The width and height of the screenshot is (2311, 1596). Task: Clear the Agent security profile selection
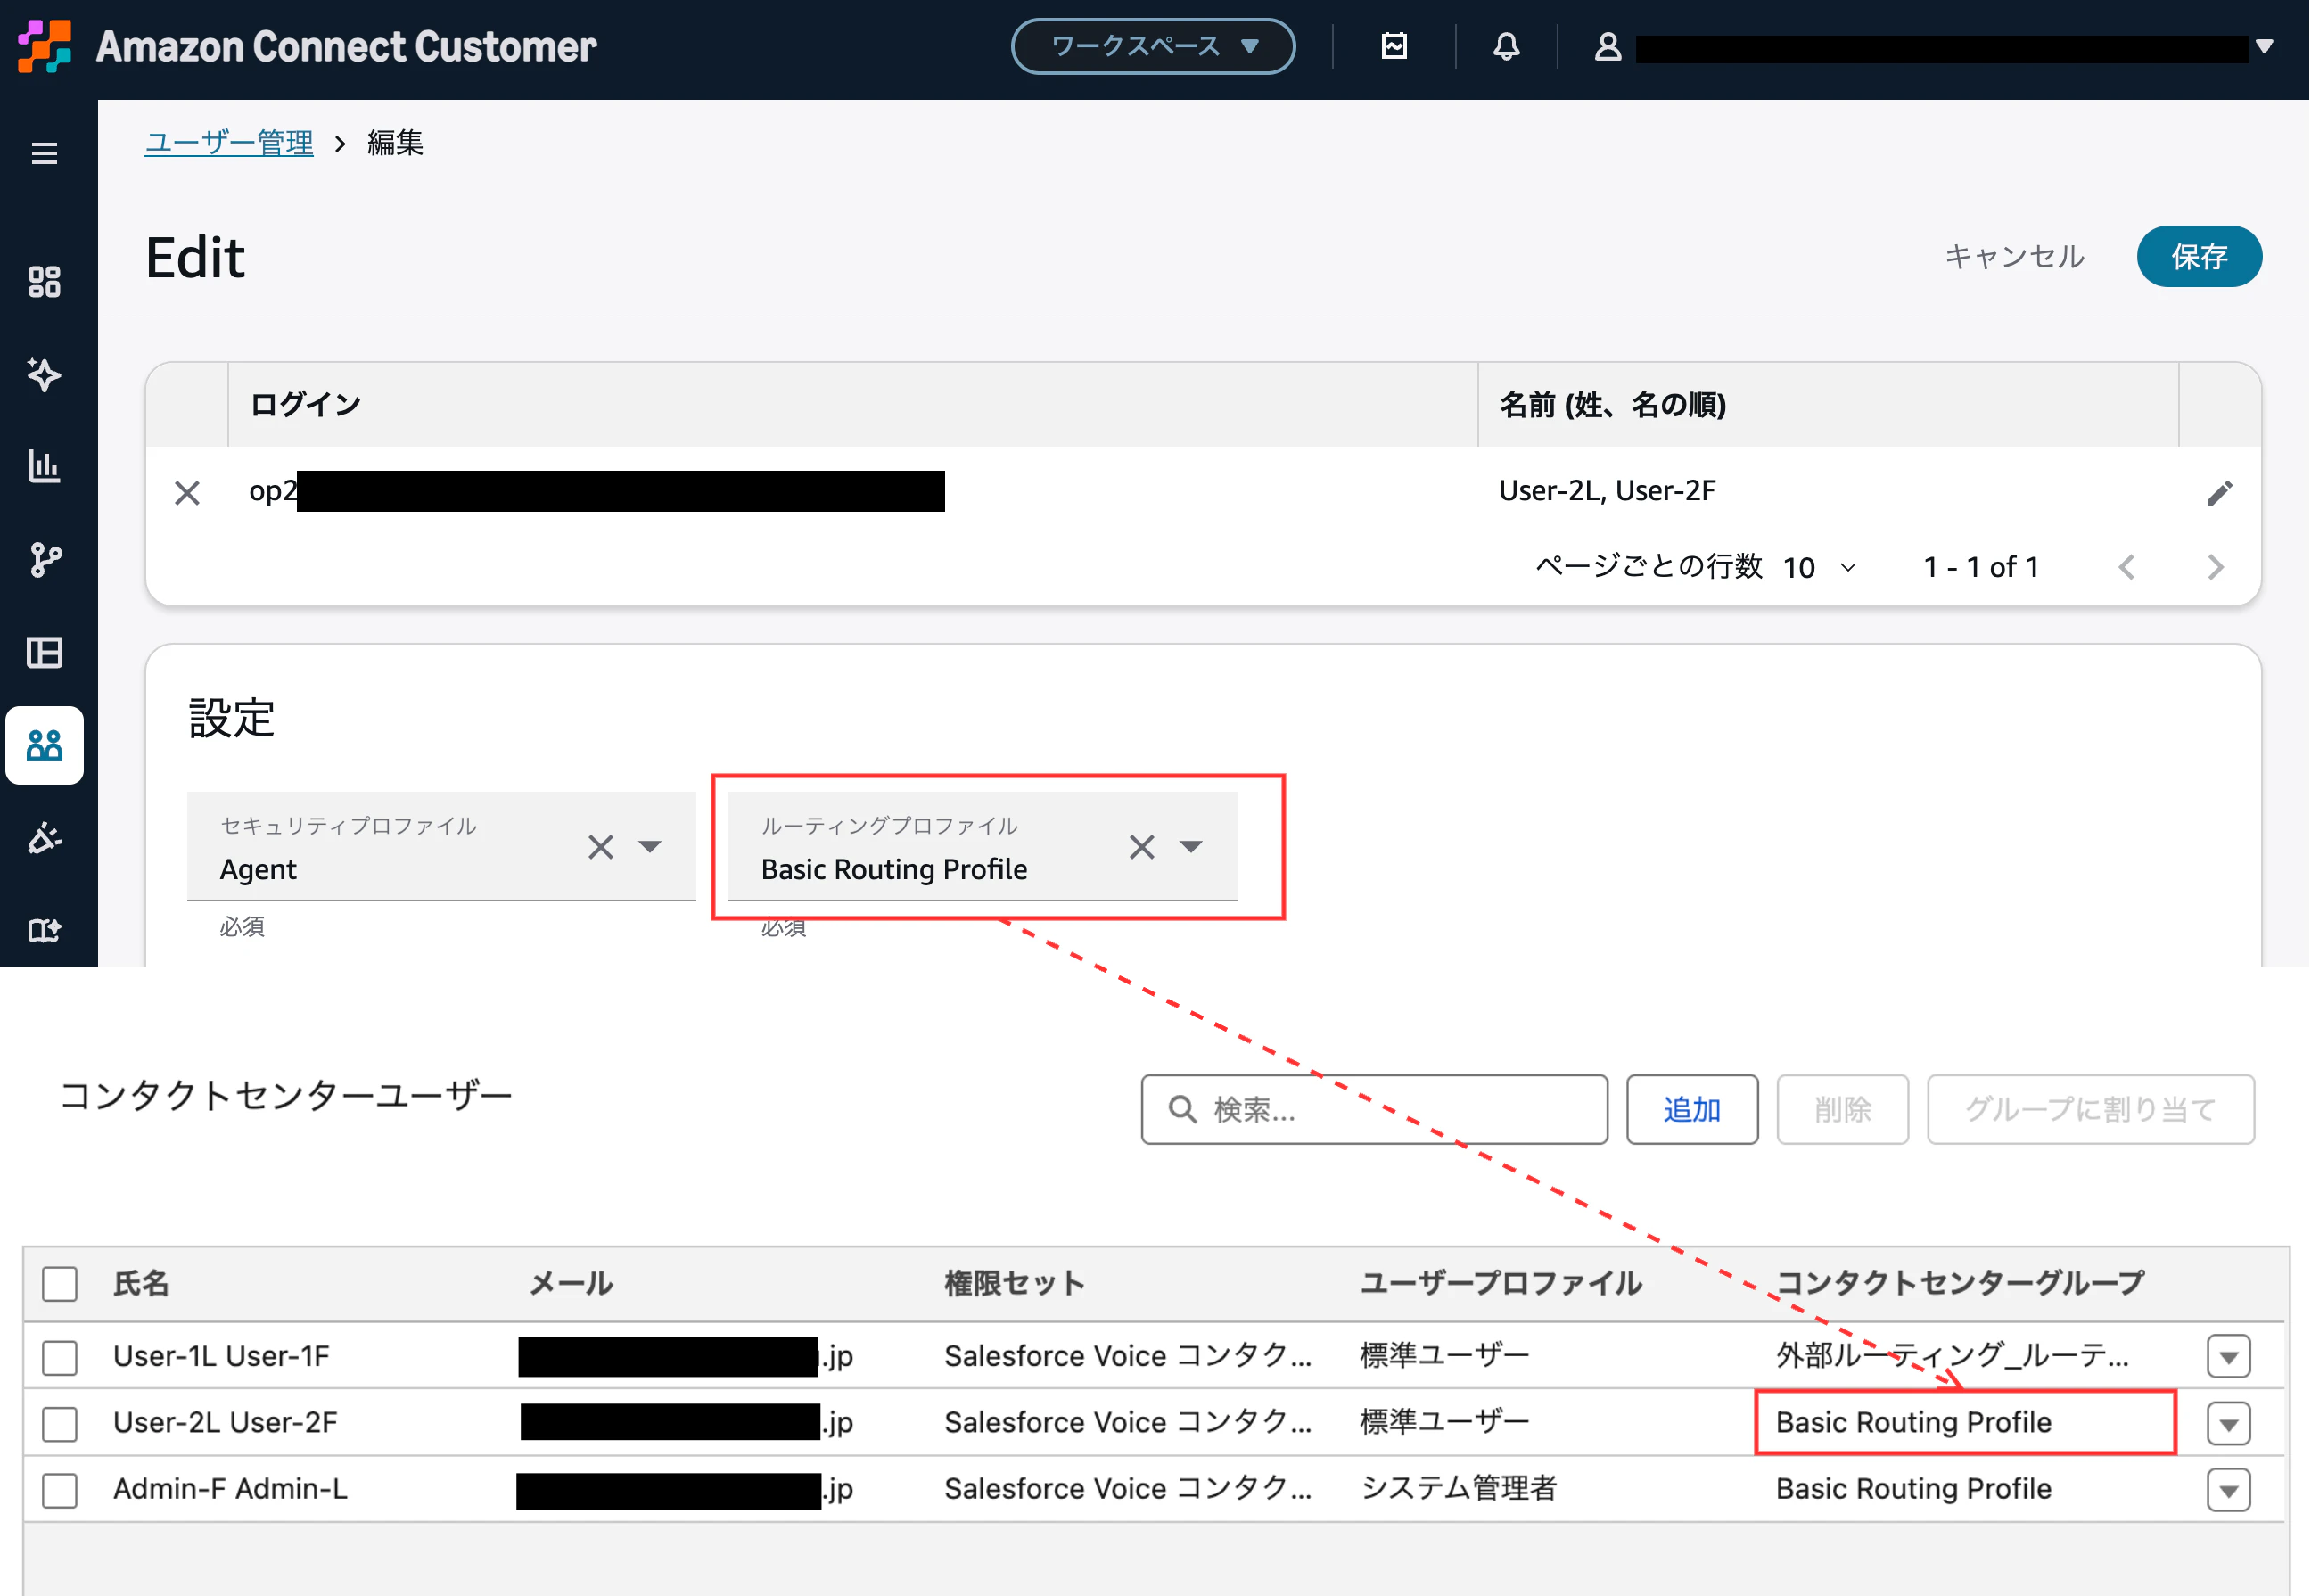point(600,847)
